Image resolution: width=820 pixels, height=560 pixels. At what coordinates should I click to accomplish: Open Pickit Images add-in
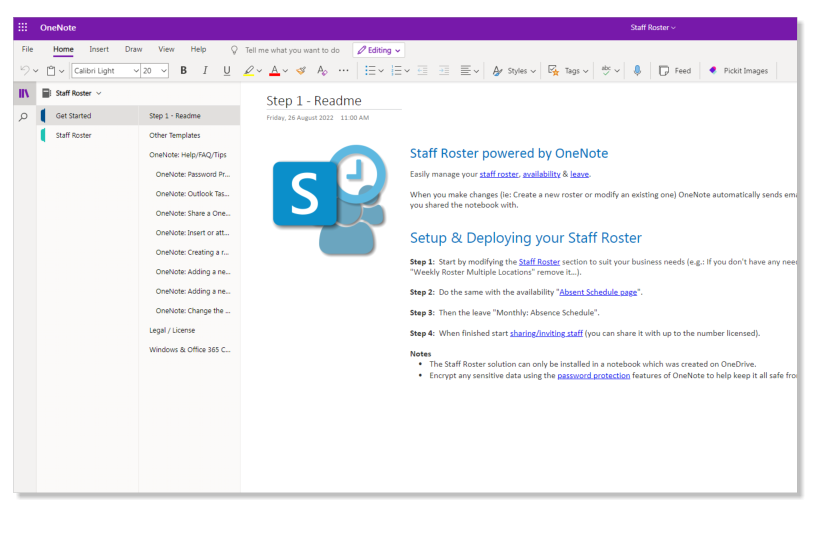(738, 71)
